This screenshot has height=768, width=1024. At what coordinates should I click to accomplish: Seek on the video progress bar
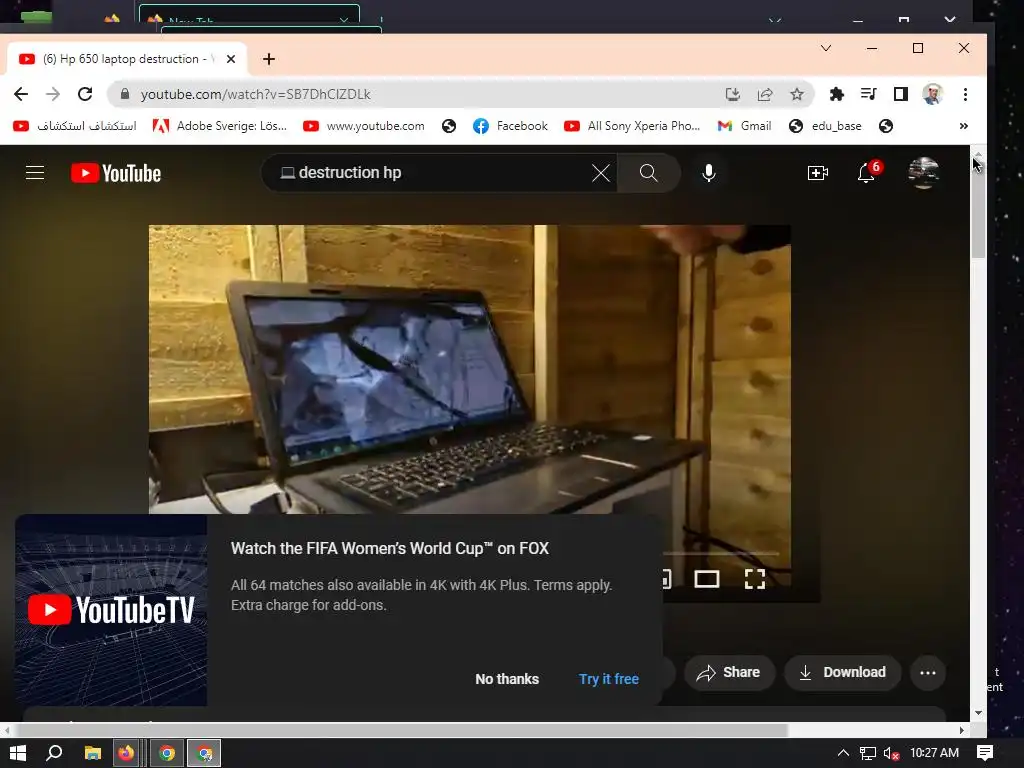pos(721,553)
